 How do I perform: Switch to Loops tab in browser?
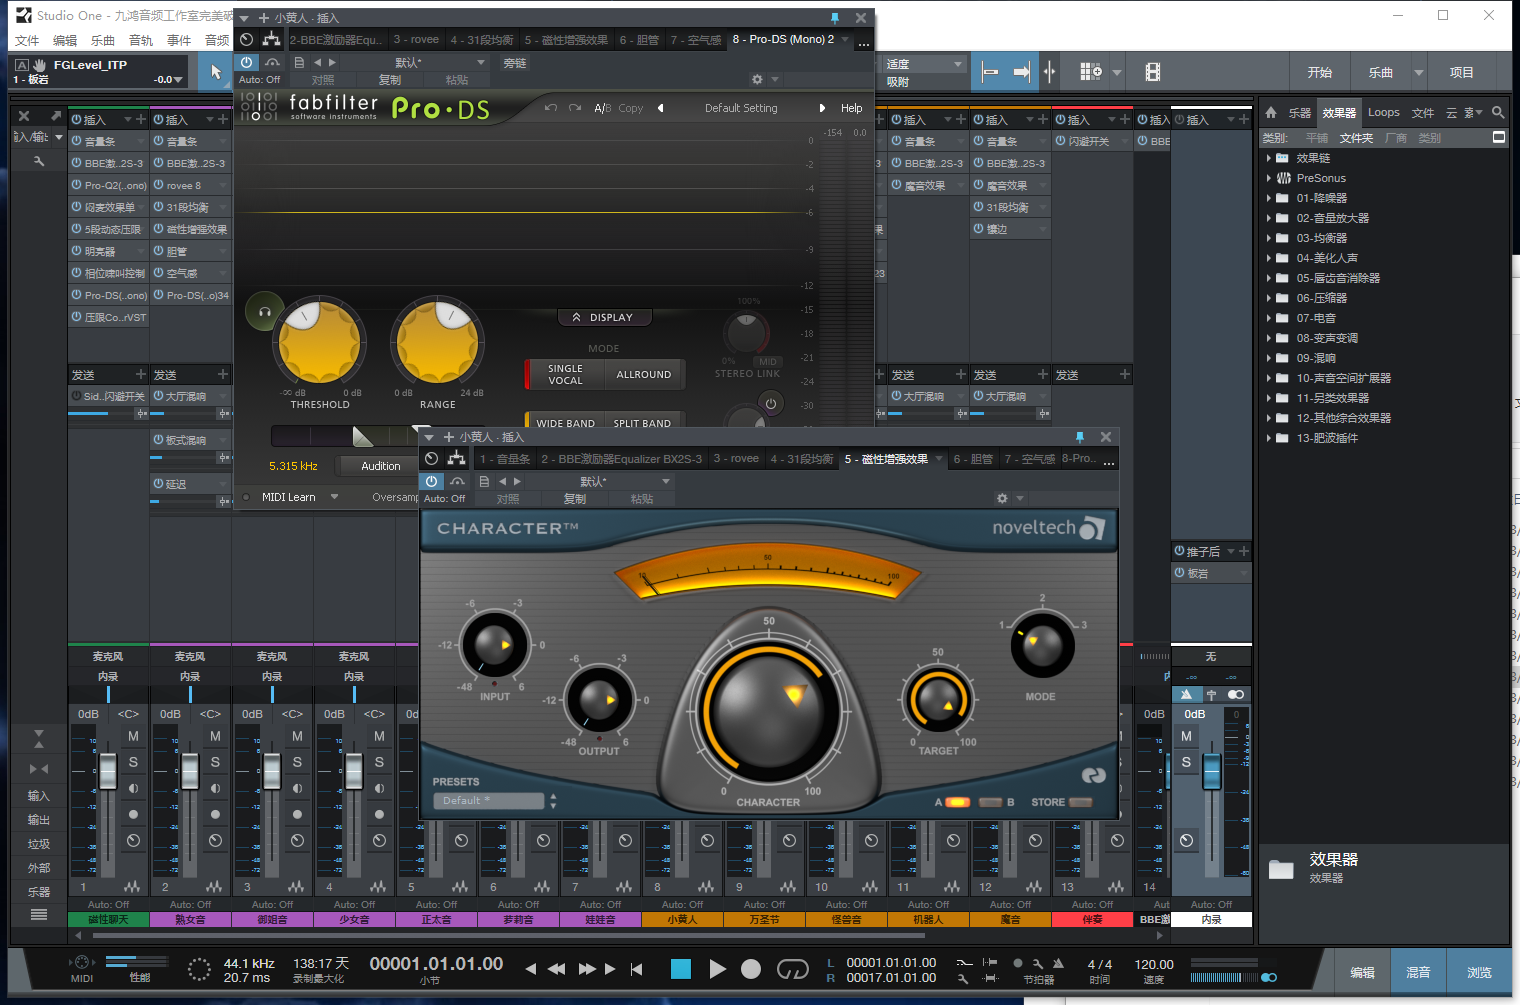coord(1383,113)
